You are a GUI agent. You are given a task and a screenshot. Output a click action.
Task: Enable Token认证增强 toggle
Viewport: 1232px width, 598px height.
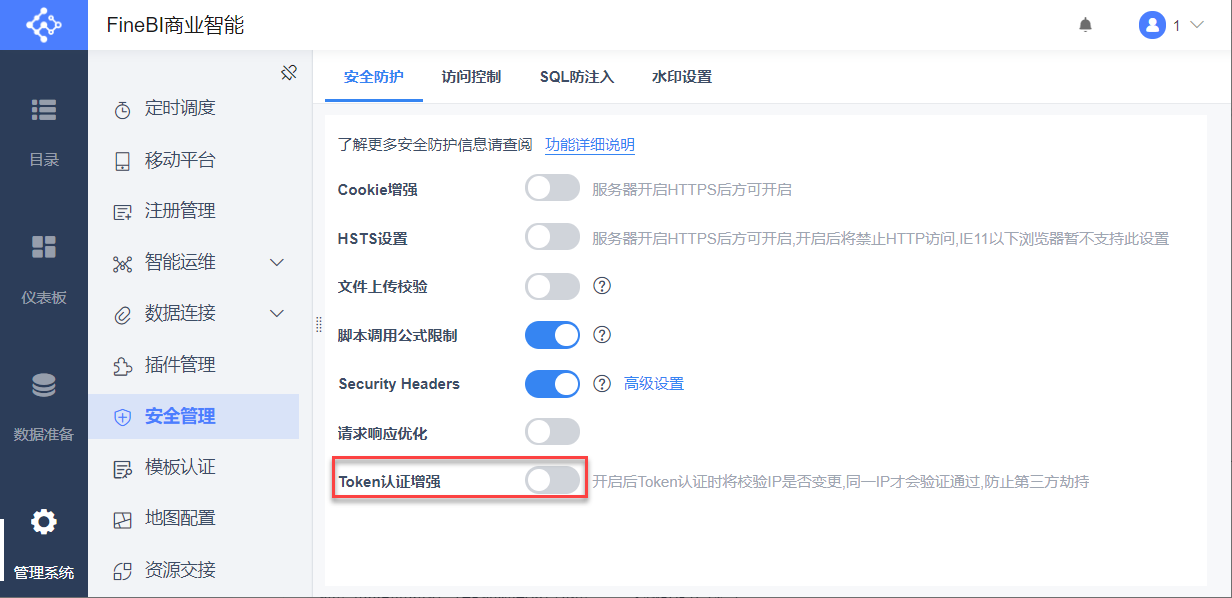coord(552,480)
